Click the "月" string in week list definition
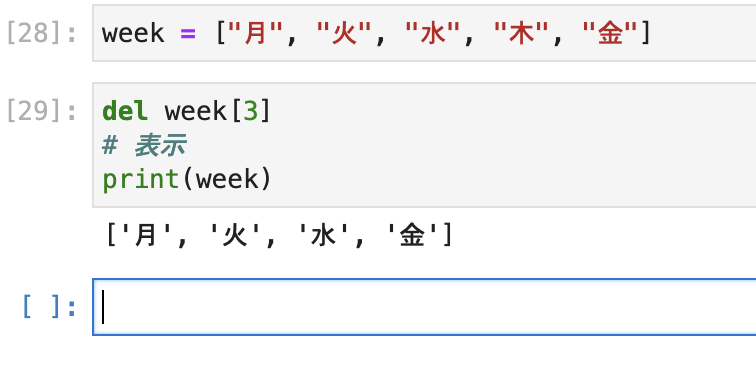The width and height of the screenshot is (756, 368). click(256, 34)
